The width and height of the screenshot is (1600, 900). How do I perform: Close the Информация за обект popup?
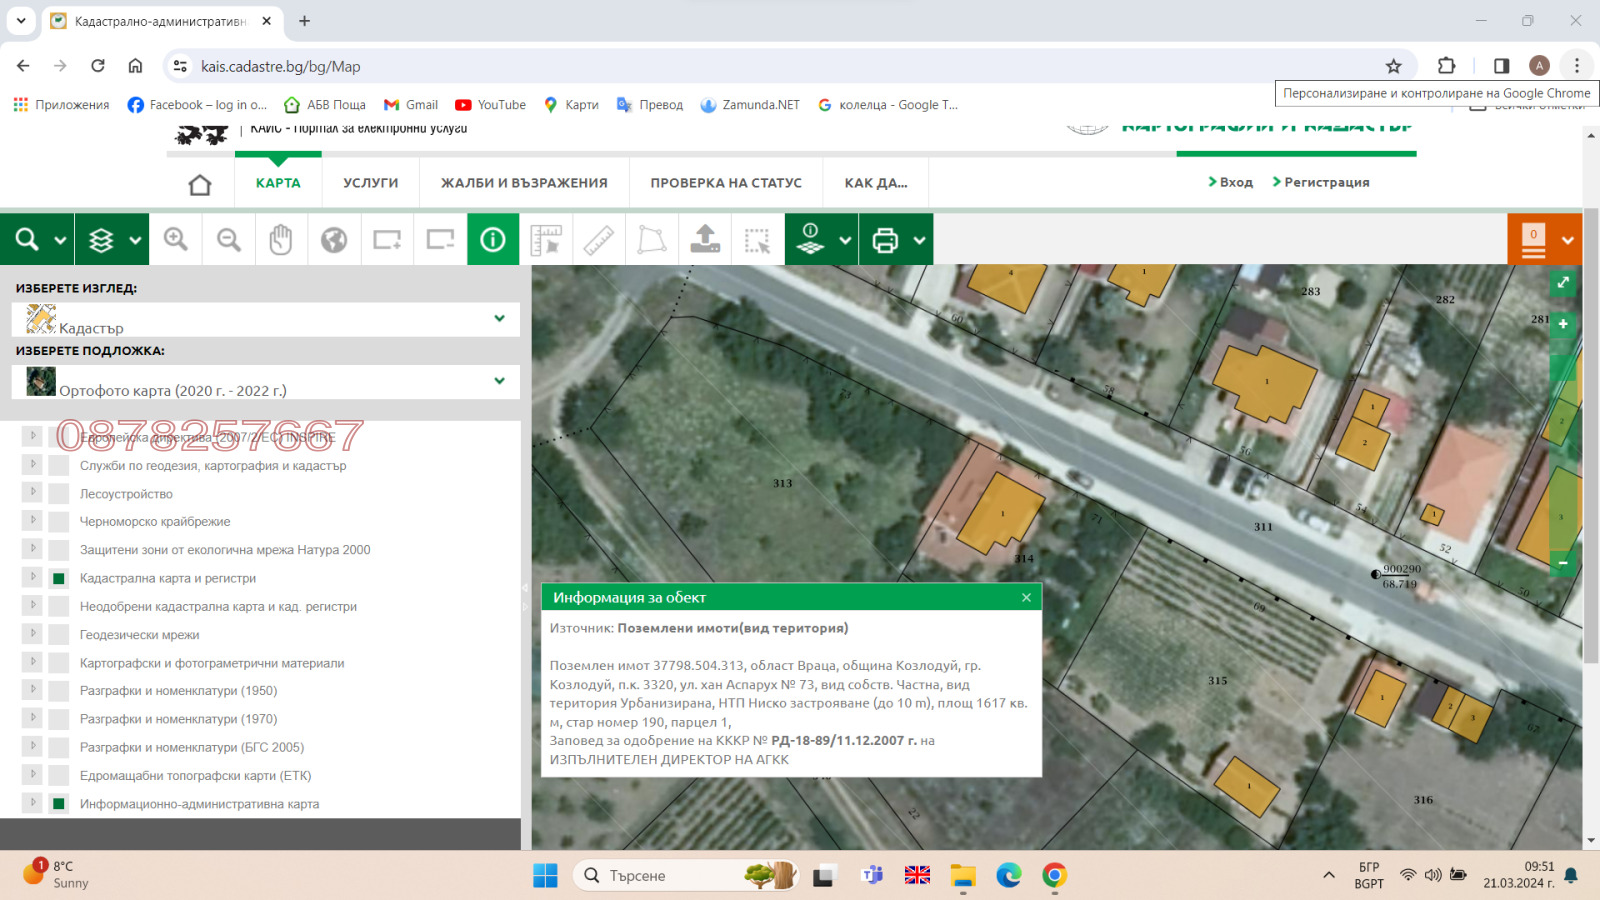tap(1026, 597)
